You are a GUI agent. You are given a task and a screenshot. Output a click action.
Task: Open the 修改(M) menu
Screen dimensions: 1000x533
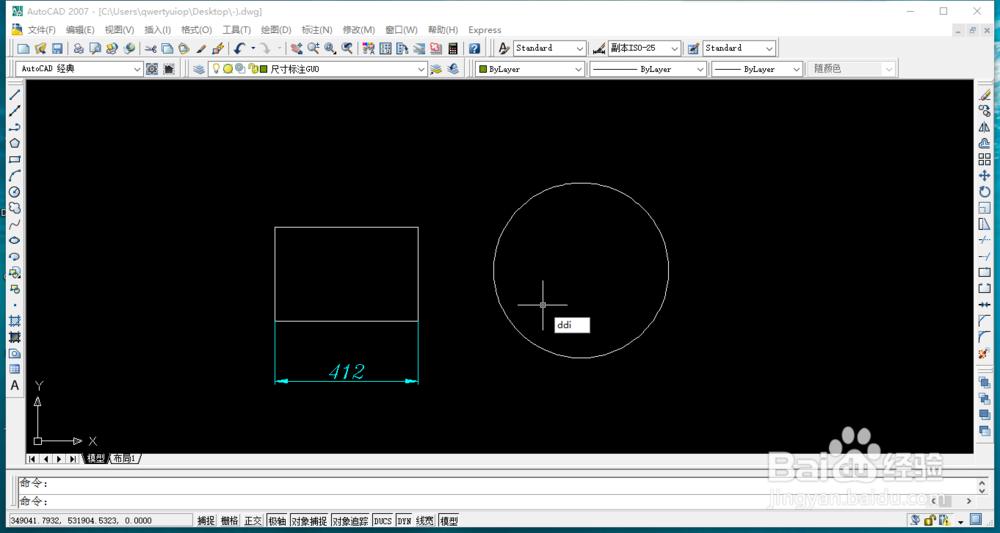click(x=359, y=30)
